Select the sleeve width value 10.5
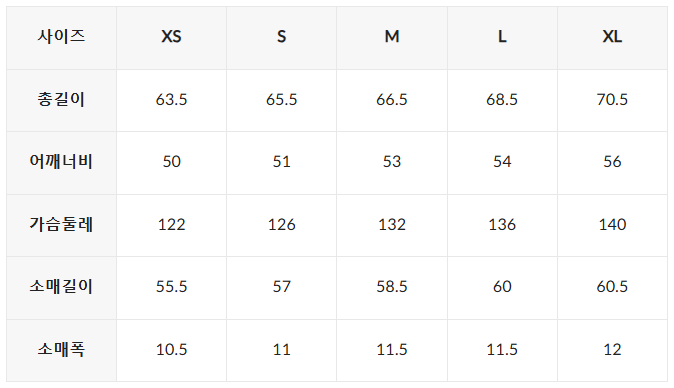The width and height of the screenshot is (674, 388). (172, 350)
